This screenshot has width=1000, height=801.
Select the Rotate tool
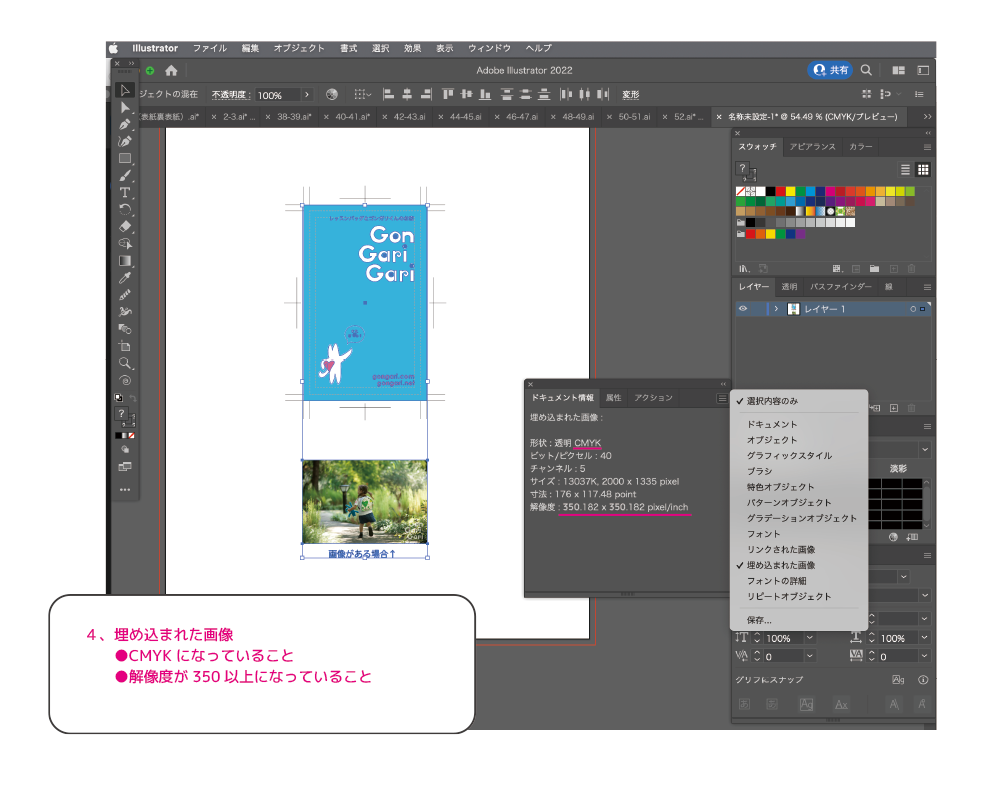point(125,209)
